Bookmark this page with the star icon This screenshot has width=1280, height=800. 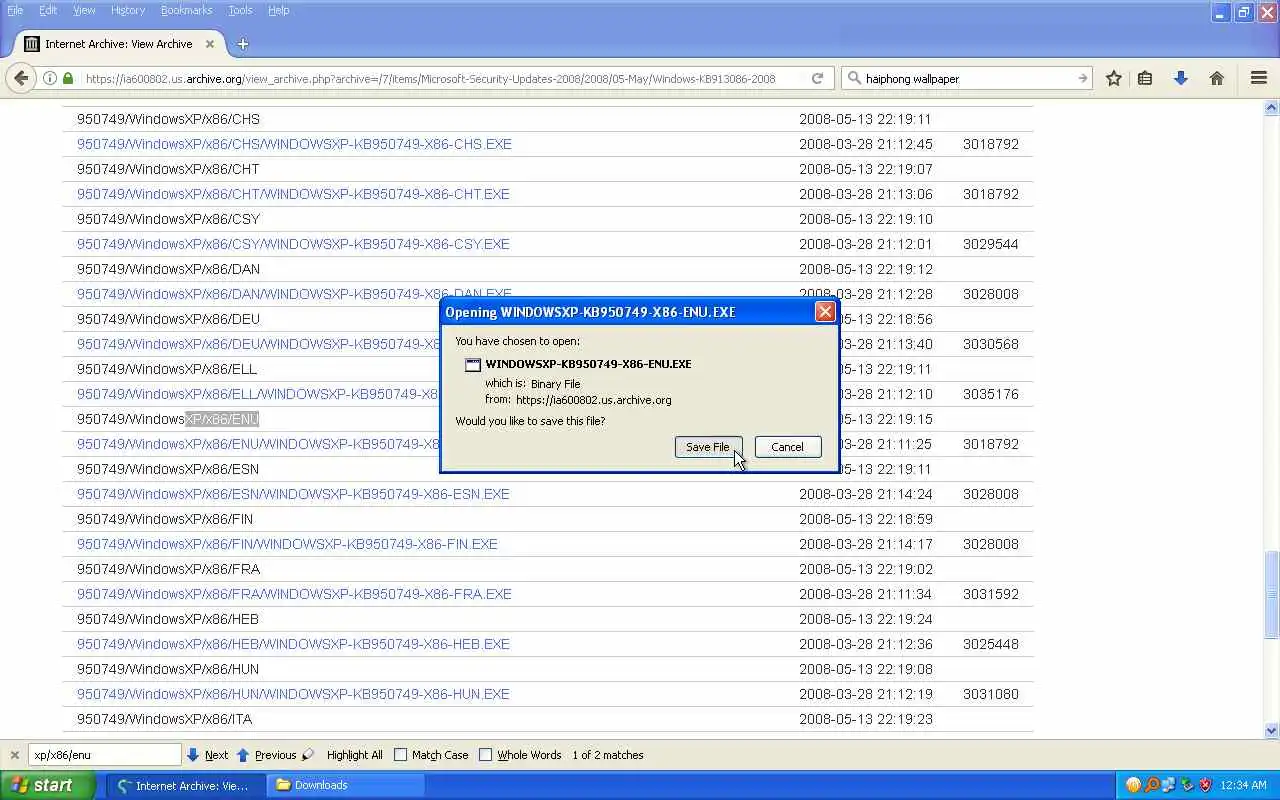pos(1113,78)
